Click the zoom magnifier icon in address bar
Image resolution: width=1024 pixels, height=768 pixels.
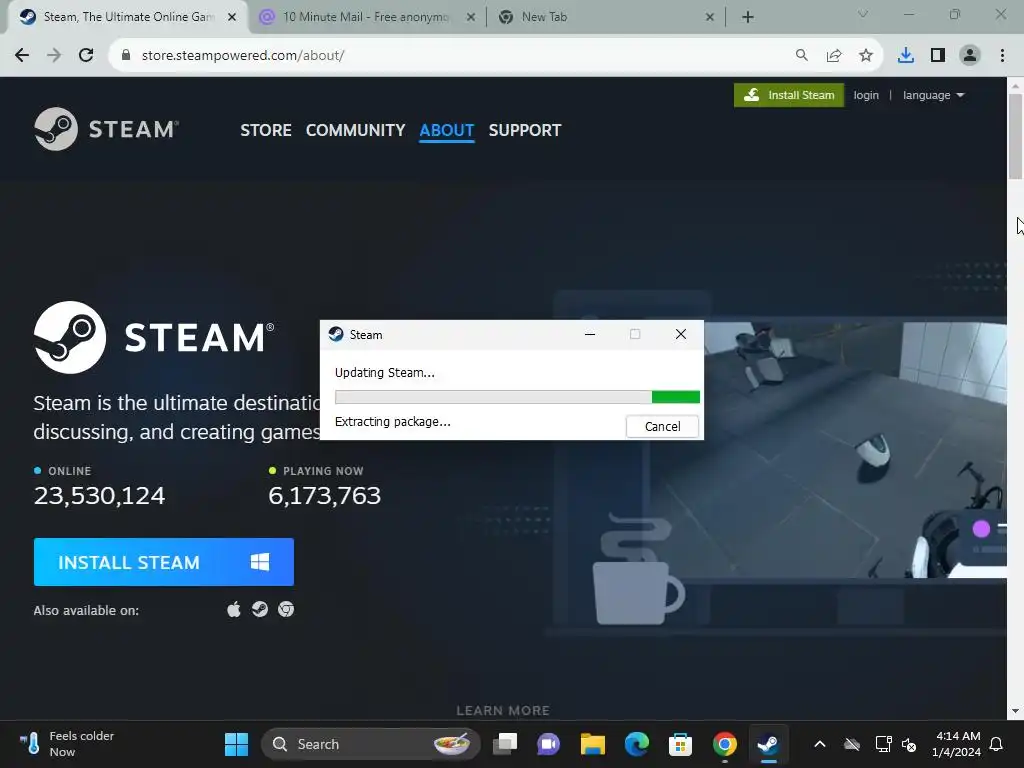click(801, 56)
